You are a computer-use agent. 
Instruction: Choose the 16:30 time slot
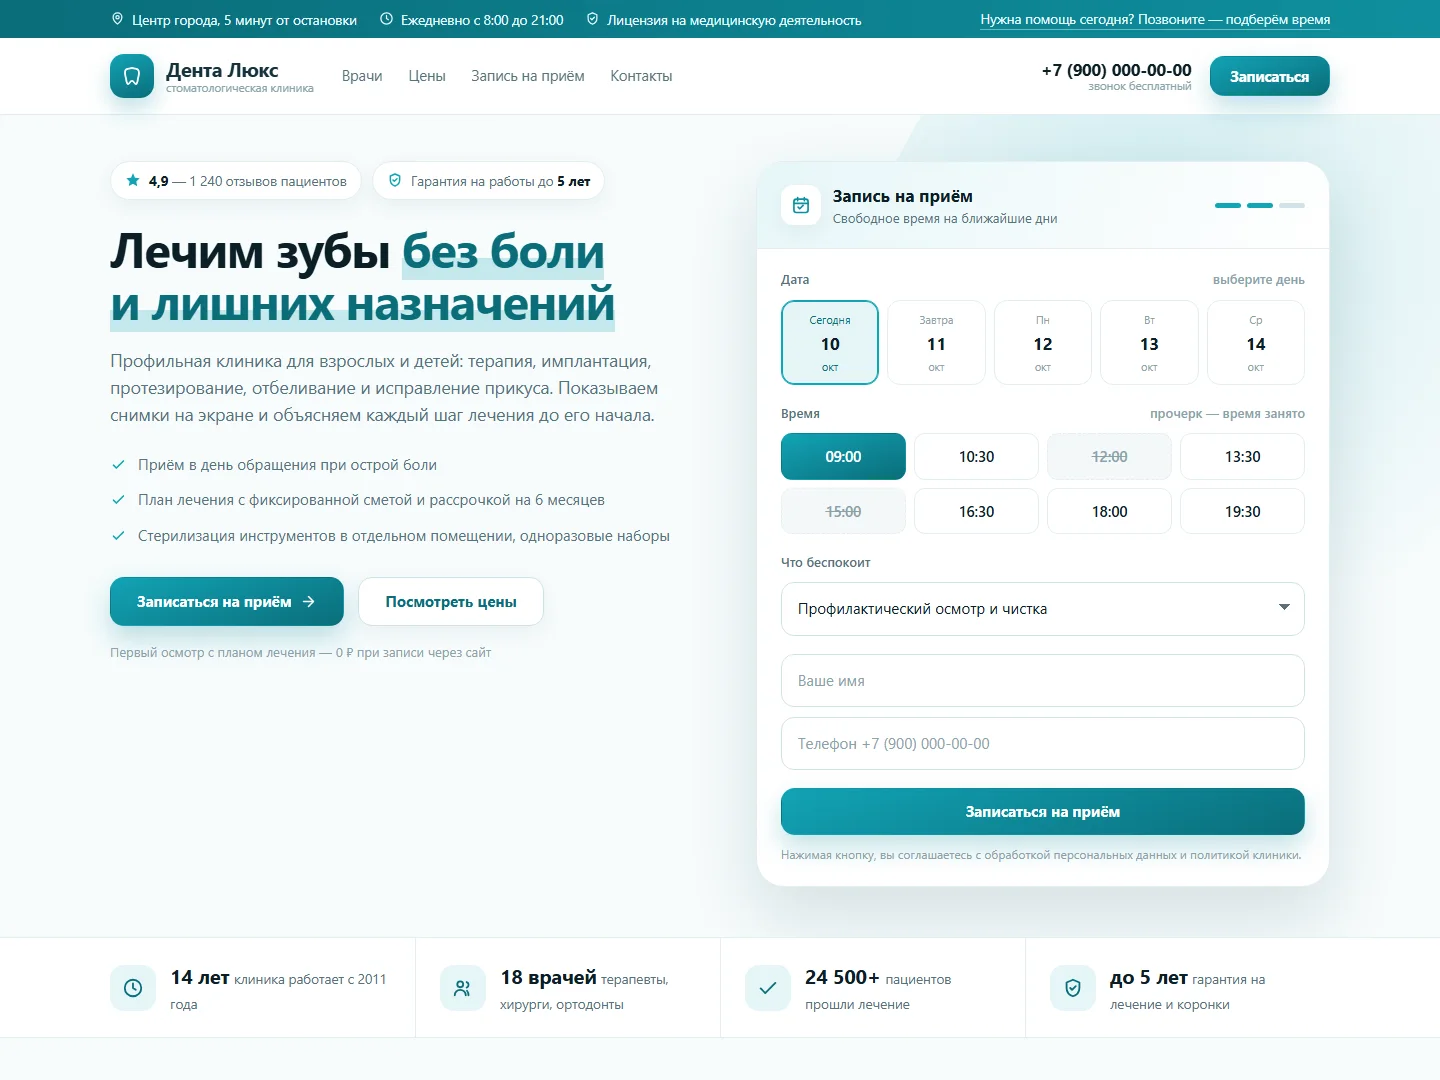click(976, 511)
